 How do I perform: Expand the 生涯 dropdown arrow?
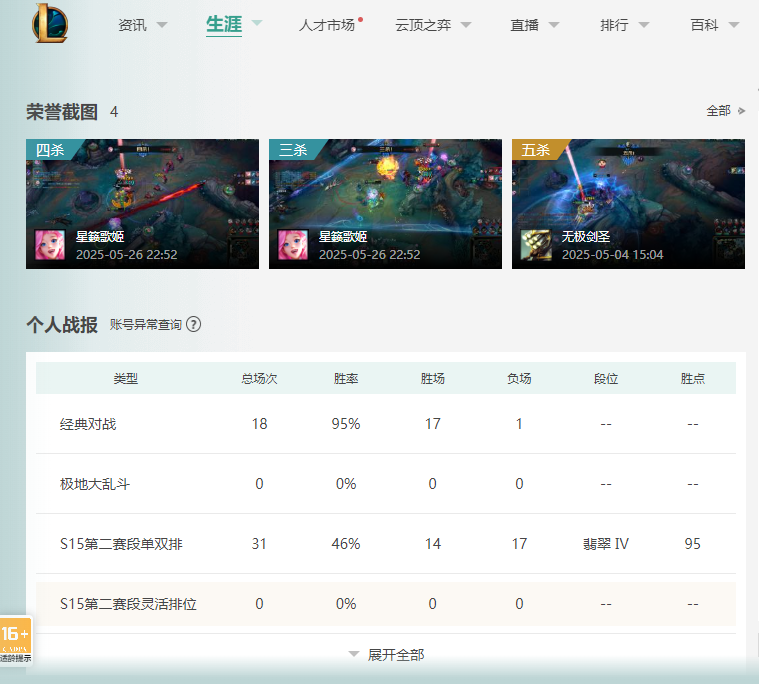[257, 23]
